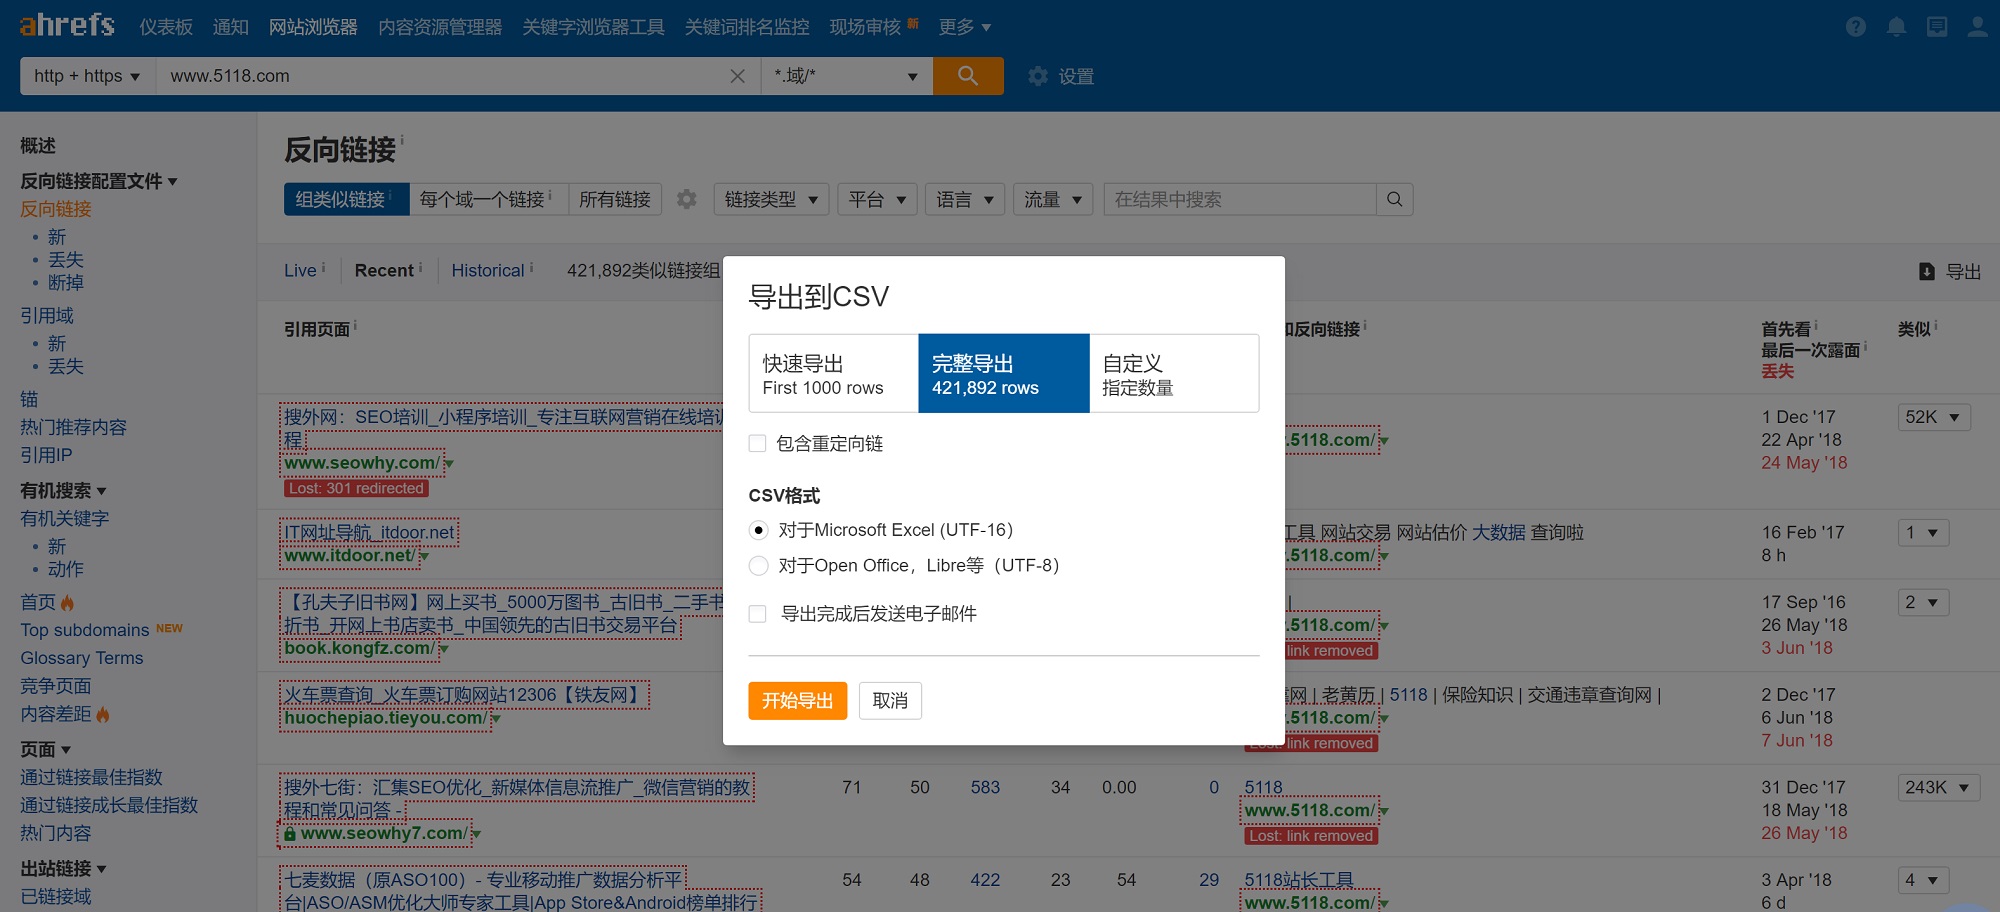Select 自定义 指定数量 option

[x=1174, y=373]
